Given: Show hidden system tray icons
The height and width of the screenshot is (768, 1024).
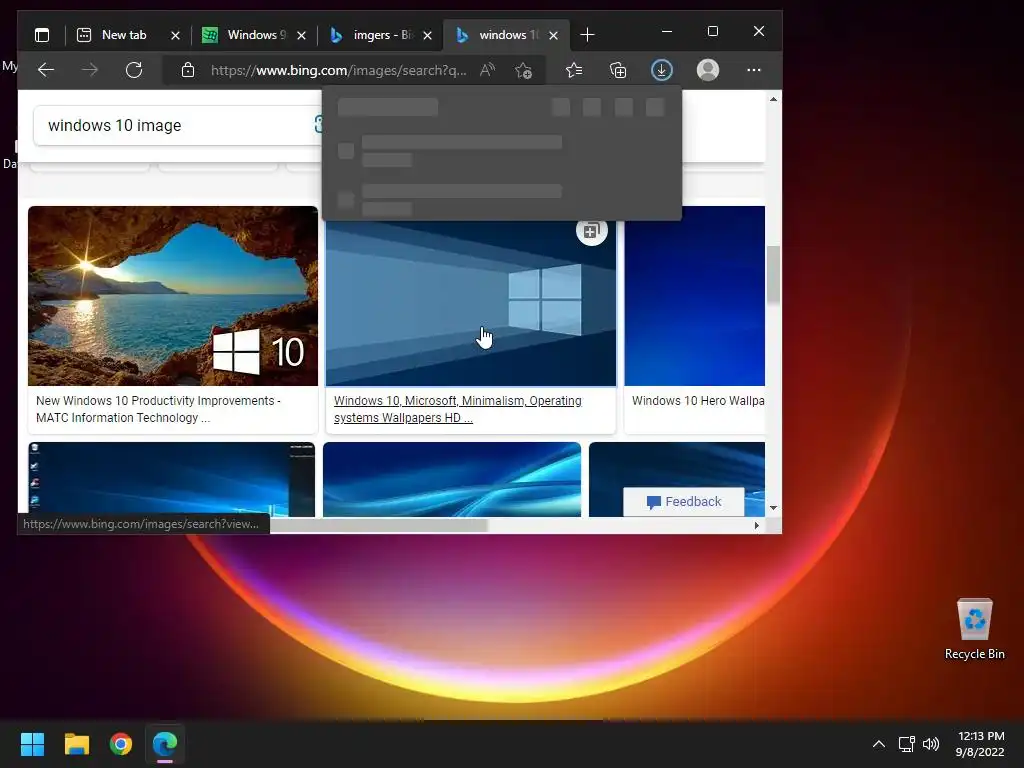Looking at the screenshot, I should point(879,744).
